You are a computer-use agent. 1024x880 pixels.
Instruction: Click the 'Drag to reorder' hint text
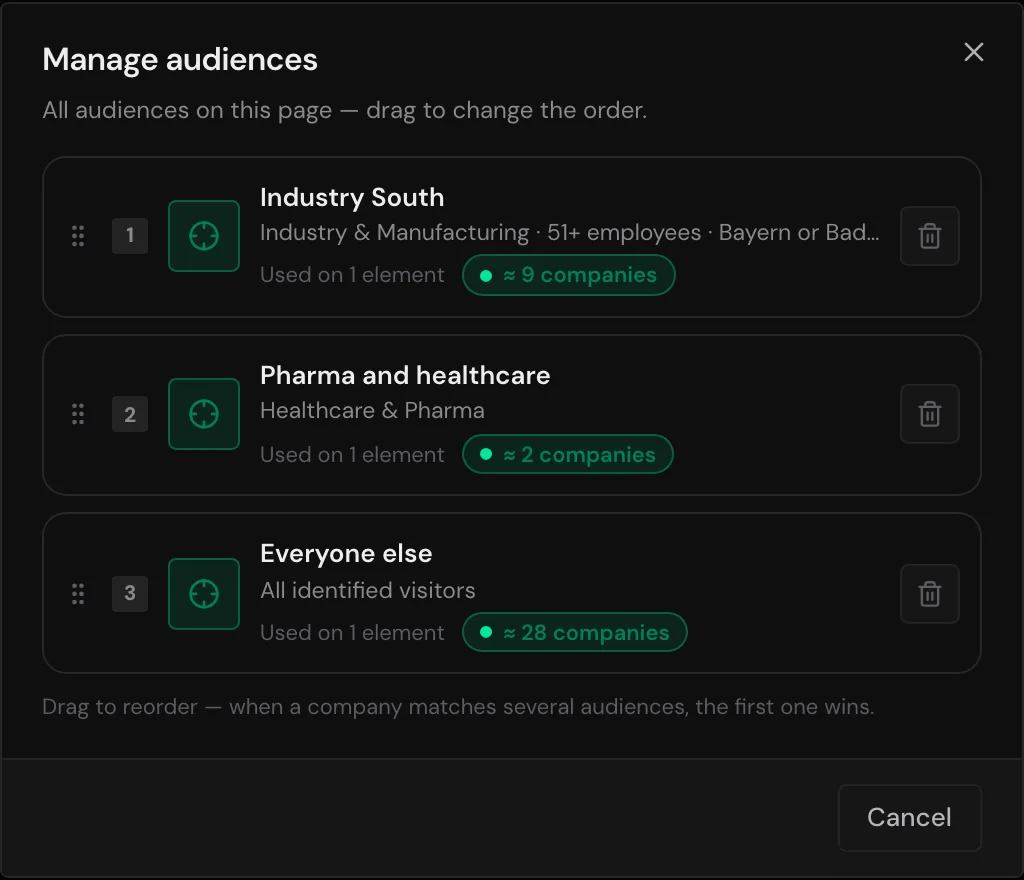[458, 707]
